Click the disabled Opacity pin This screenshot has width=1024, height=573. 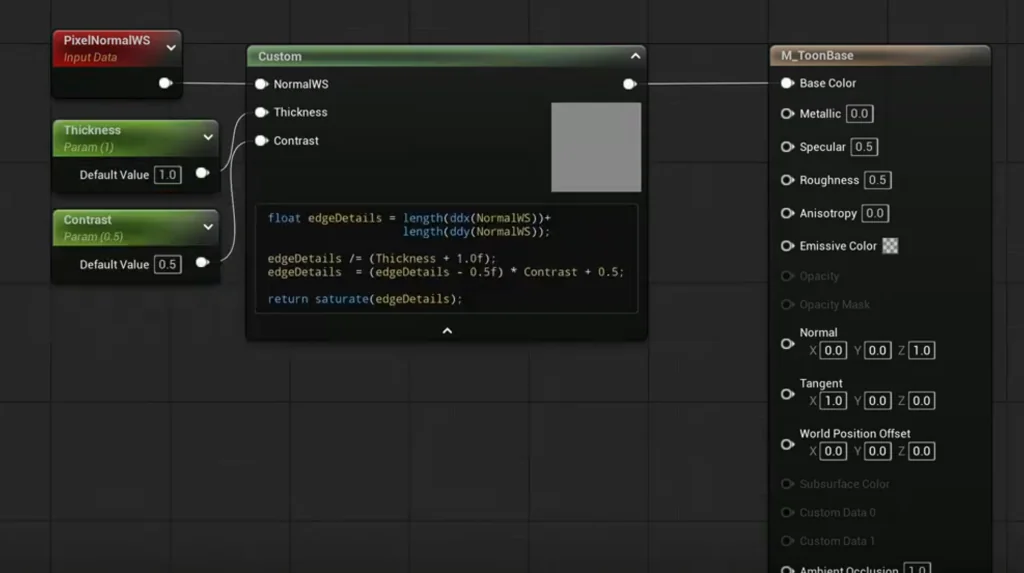point(788,276)
